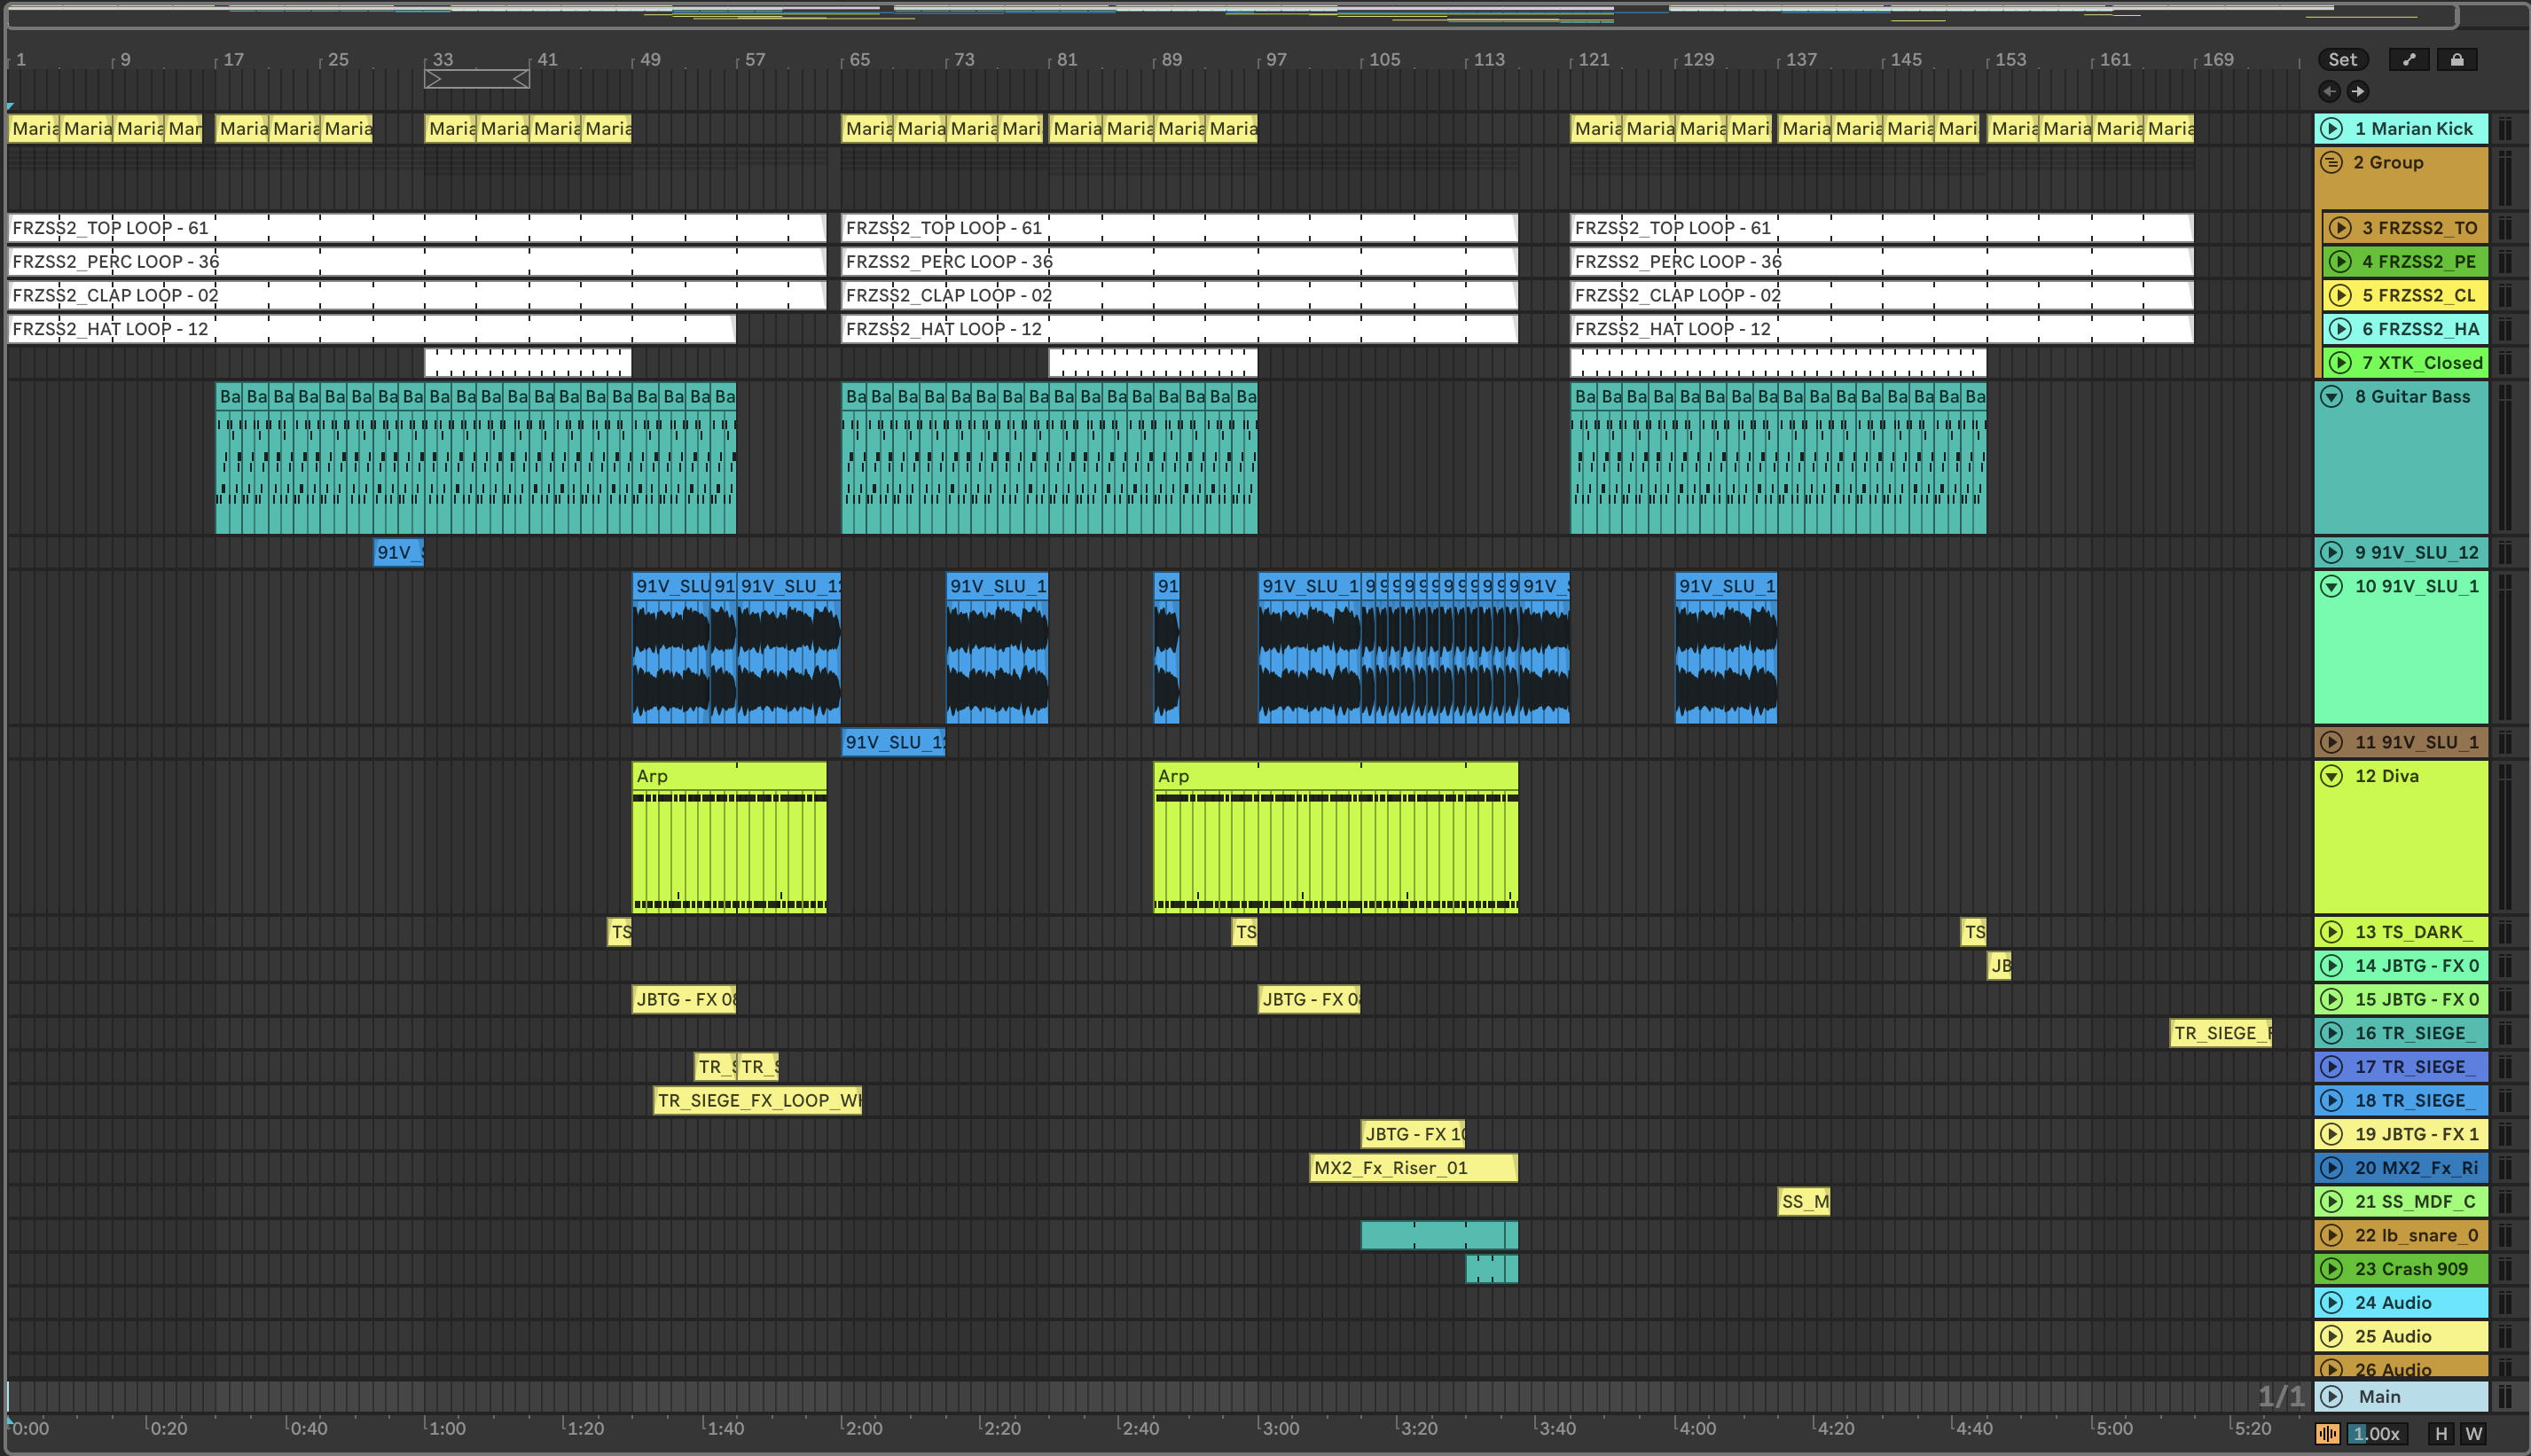Jump to the next locator arrow
Viewport: 2531px width, 1456px height.
point(2357,91)
